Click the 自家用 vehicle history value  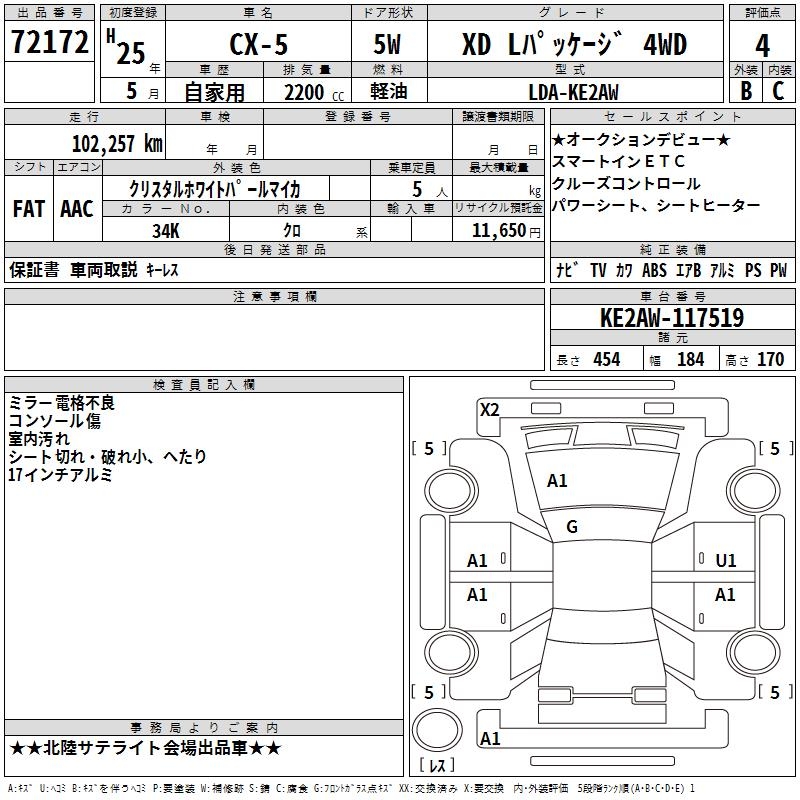pos(214,92)
